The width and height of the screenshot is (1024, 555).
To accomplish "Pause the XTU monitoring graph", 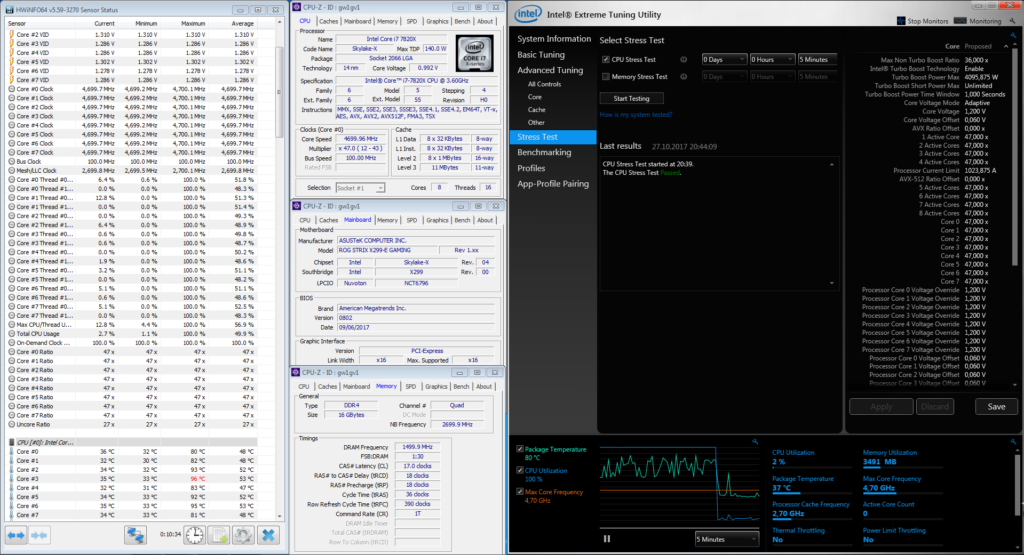I will coord(607,539).
